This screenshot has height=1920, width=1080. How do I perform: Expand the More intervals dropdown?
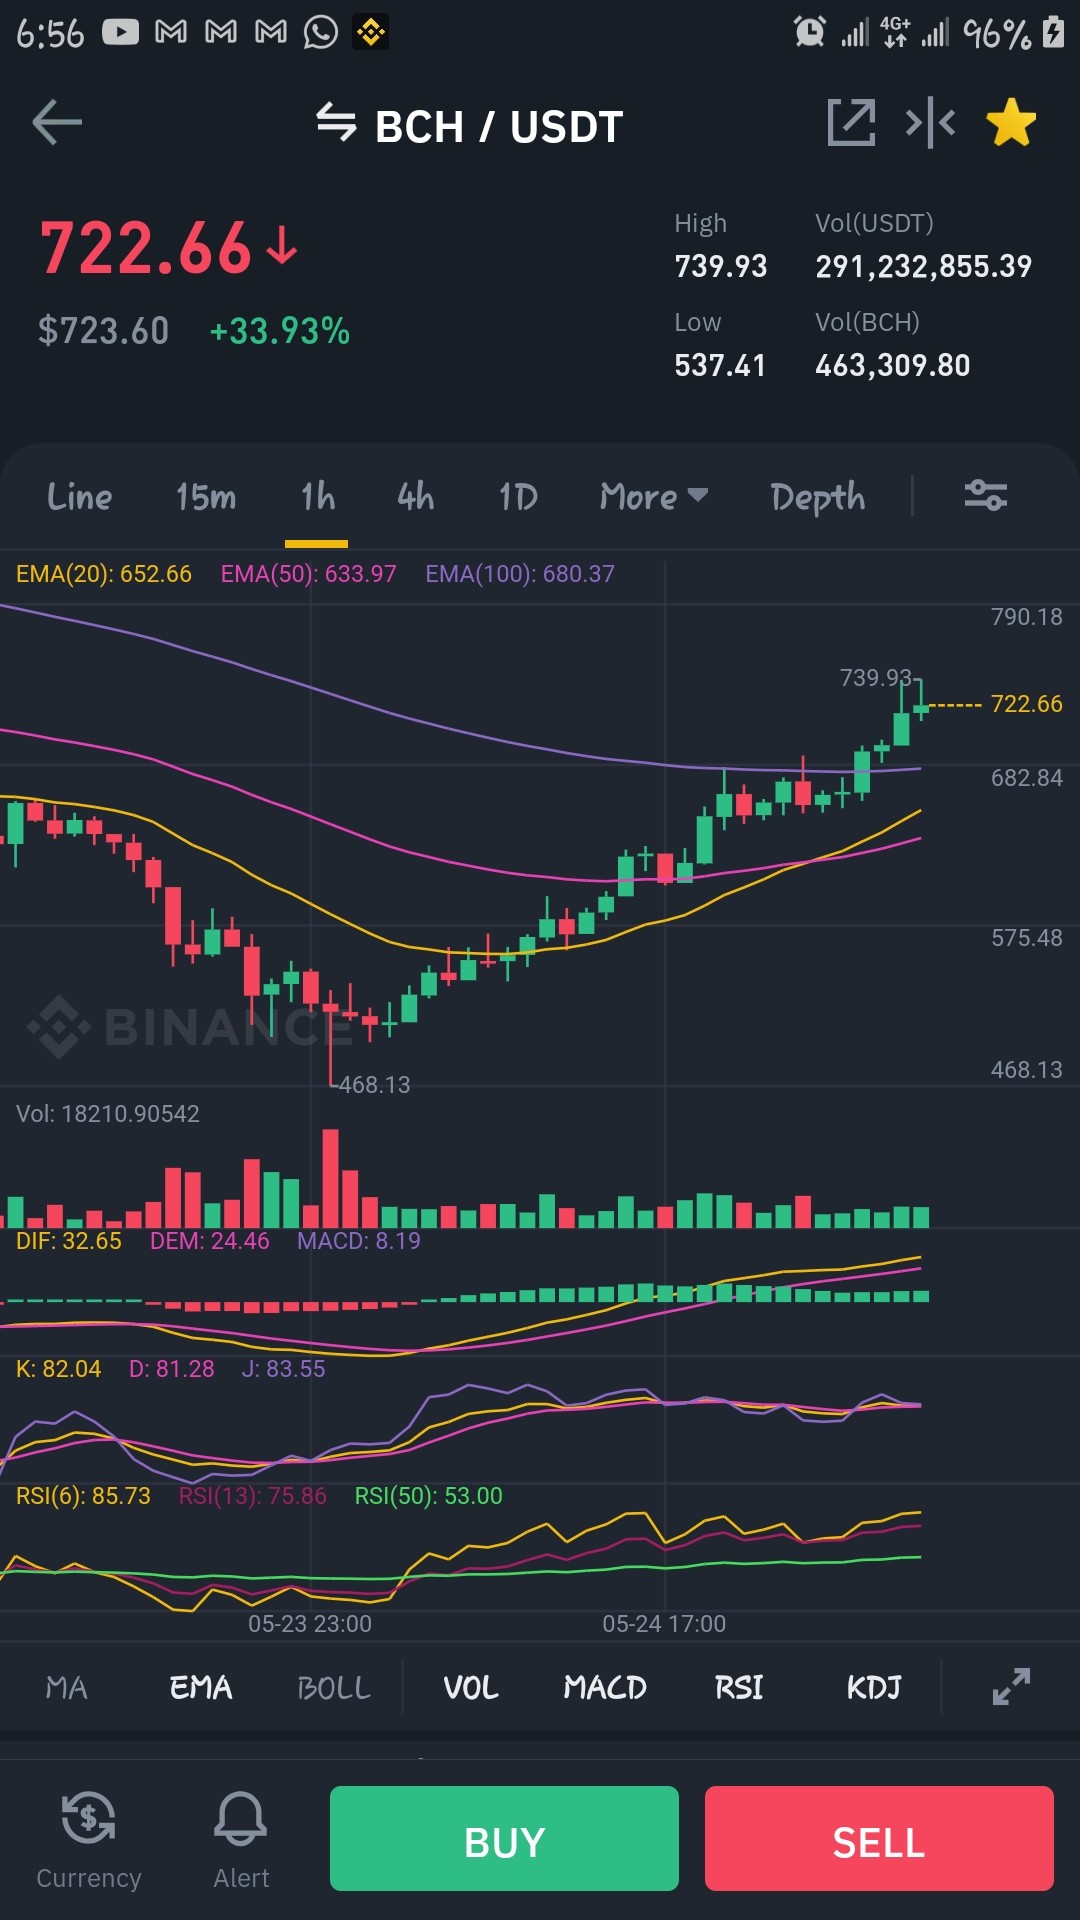click(x=654, y=497)
